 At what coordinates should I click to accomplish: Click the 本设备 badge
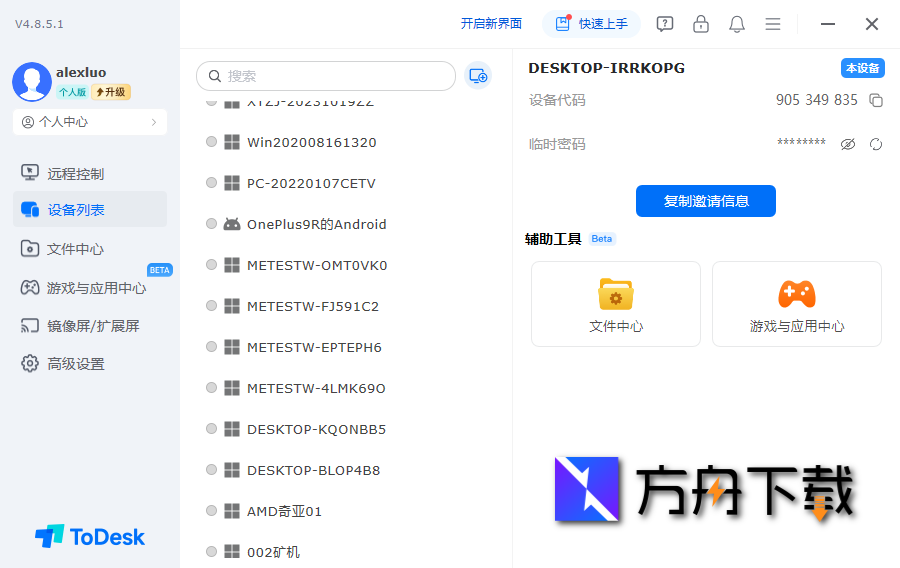(x=863, y=68)
